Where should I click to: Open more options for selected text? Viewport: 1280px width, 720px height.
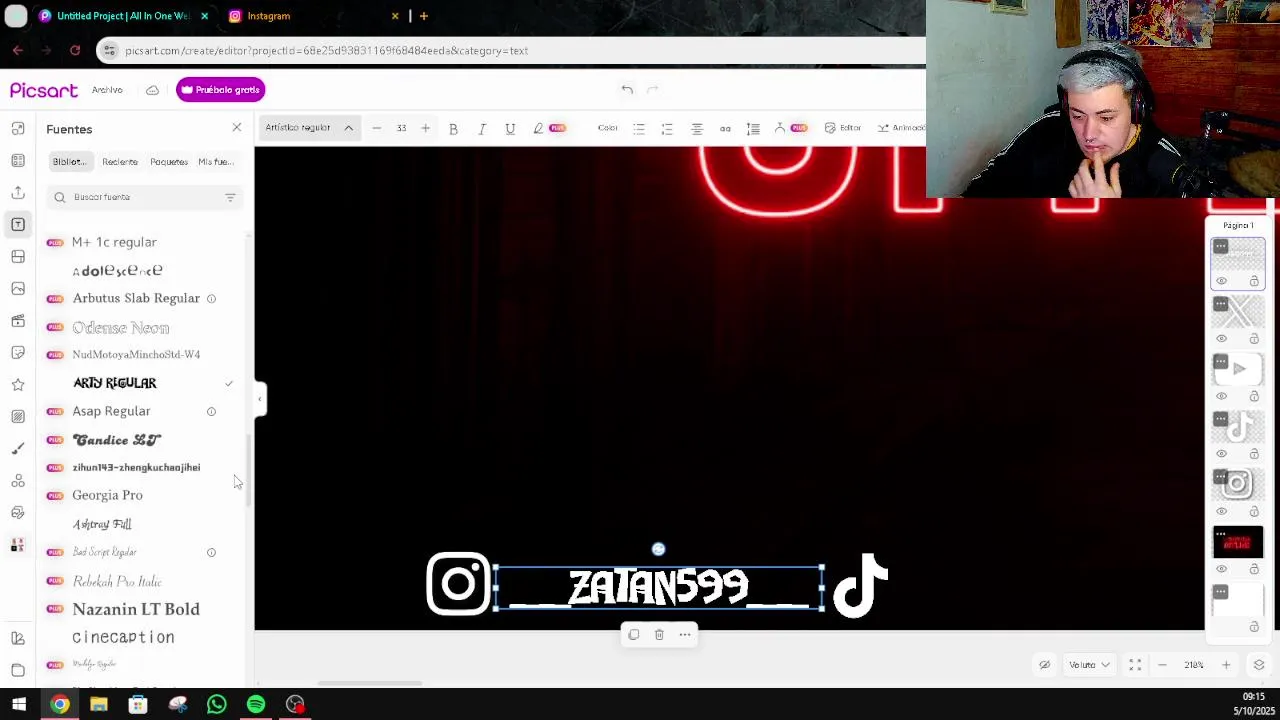685,635
